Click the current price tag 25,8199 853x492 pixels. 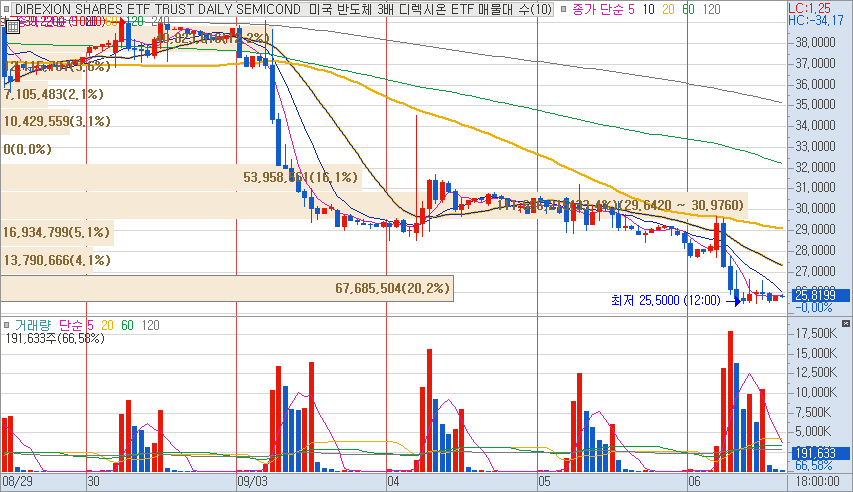click(x=819, y=295)
